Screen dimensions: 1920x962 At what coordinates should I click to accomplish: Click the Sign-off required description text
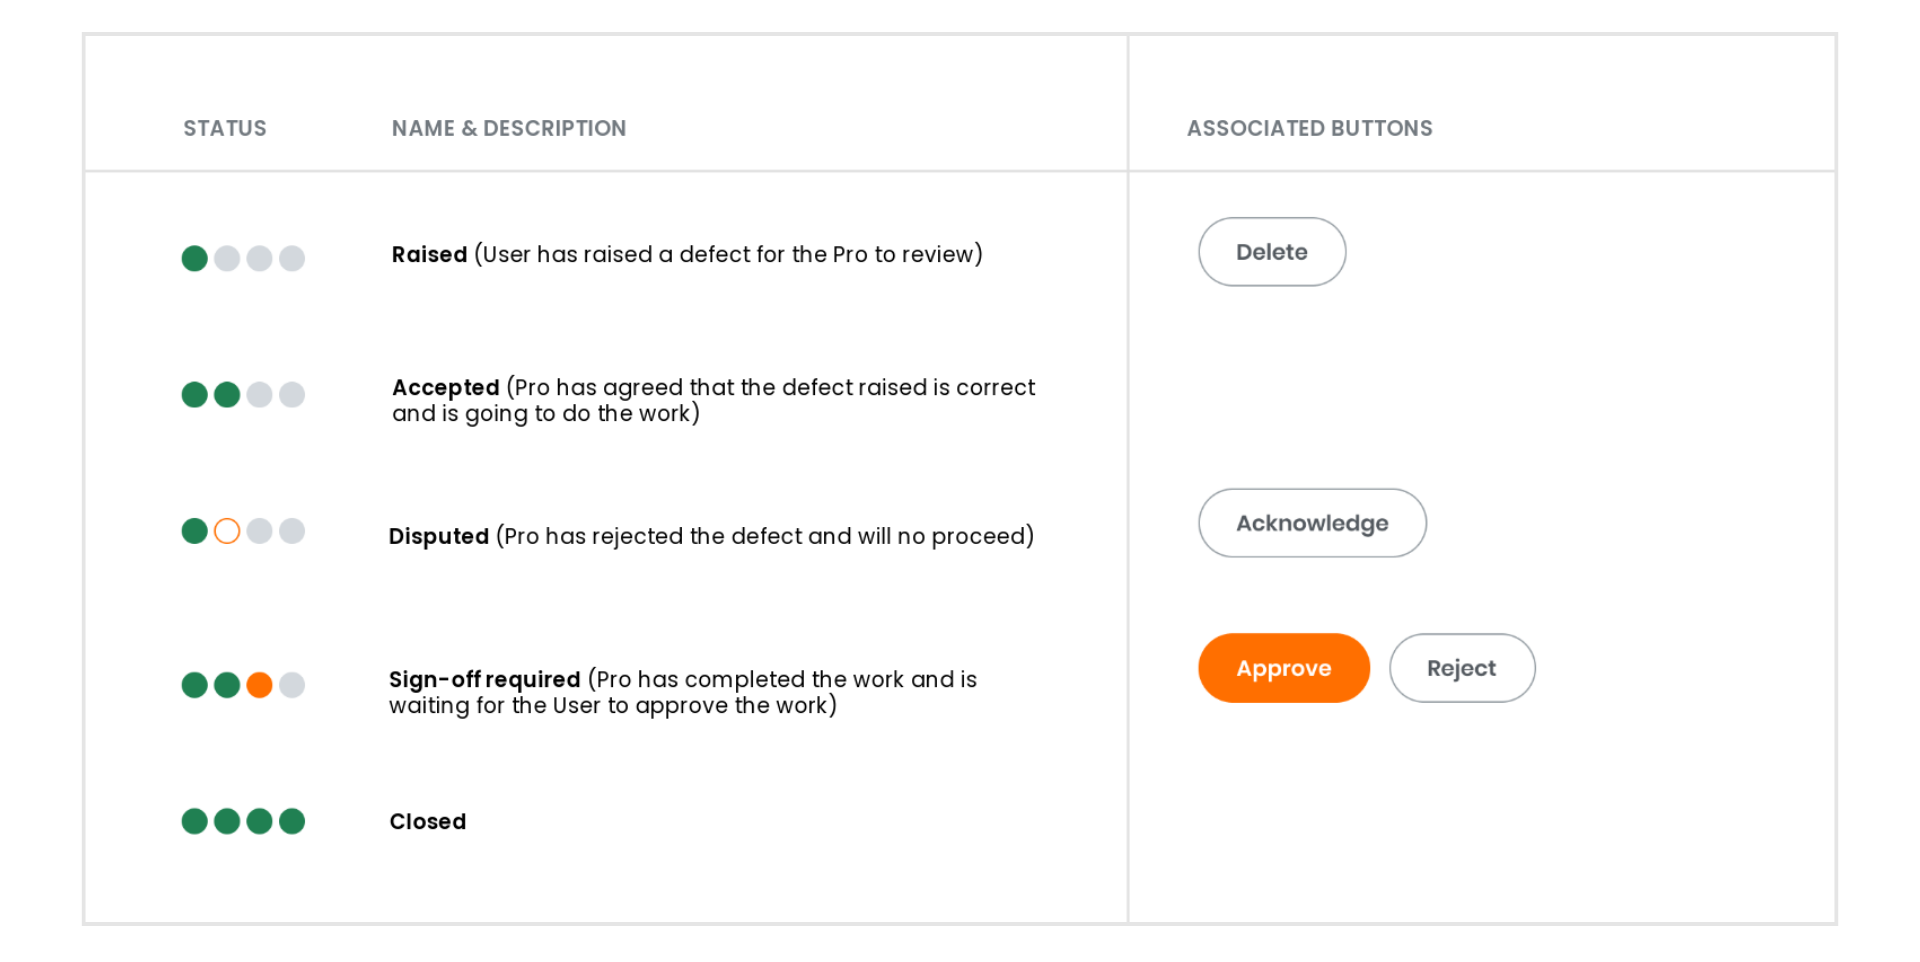pos(683,692)
